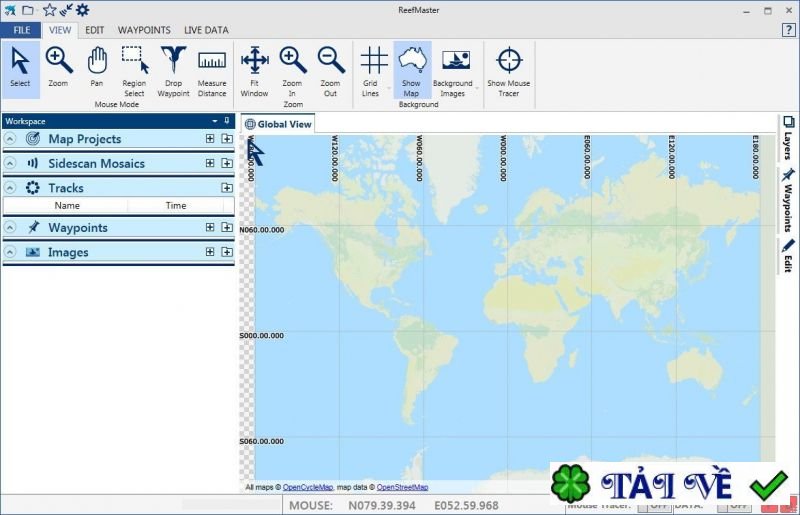The width and height of the screenshot is (800, 515).
Task: Pick the Measure Distance tool
Action: [x=211, y=70]
